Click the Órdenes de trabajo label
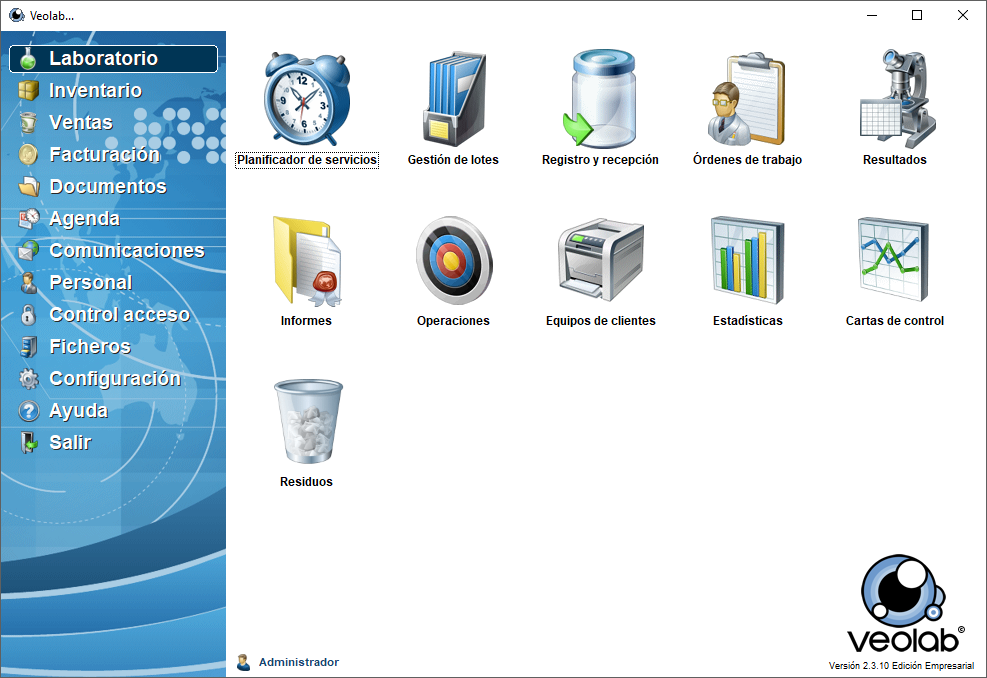Image resolution: width=987 pixels, height=678 pixels. pyautogui.click(x=748, y=160)
